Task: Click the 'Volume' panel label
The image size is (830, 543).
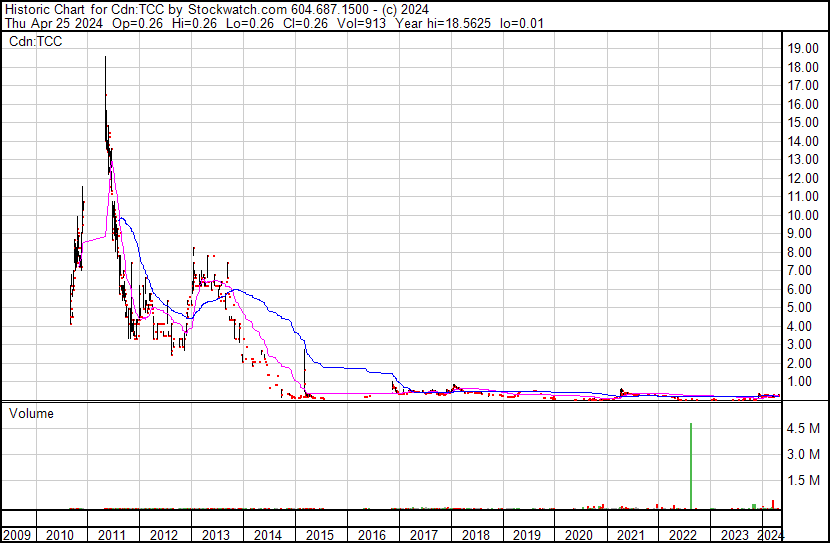Action: (31, 413)
